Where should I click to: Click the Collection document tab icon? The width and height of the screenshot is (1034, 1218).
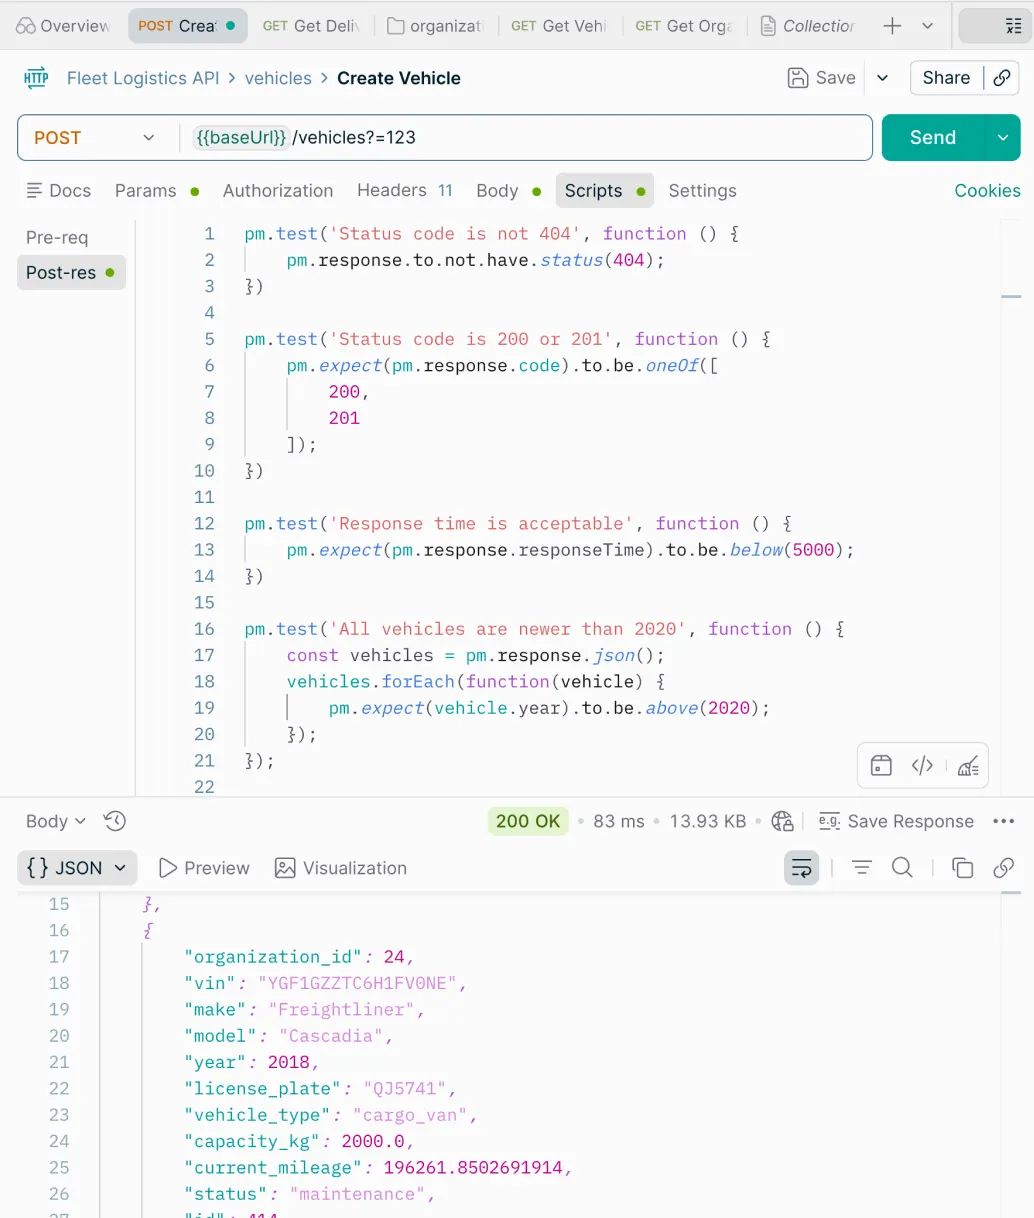pos(768,26)
